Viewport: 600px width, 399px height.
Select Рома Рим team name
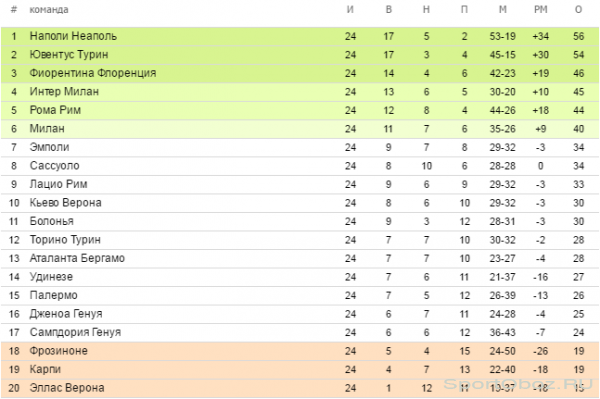(x=55, y=110)
